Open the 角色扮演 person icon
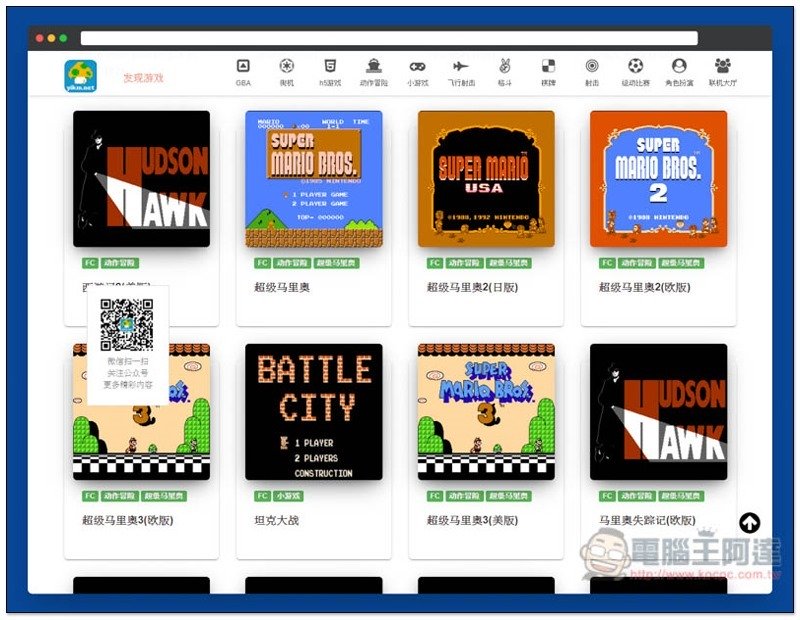 click(x=679, y=66)
